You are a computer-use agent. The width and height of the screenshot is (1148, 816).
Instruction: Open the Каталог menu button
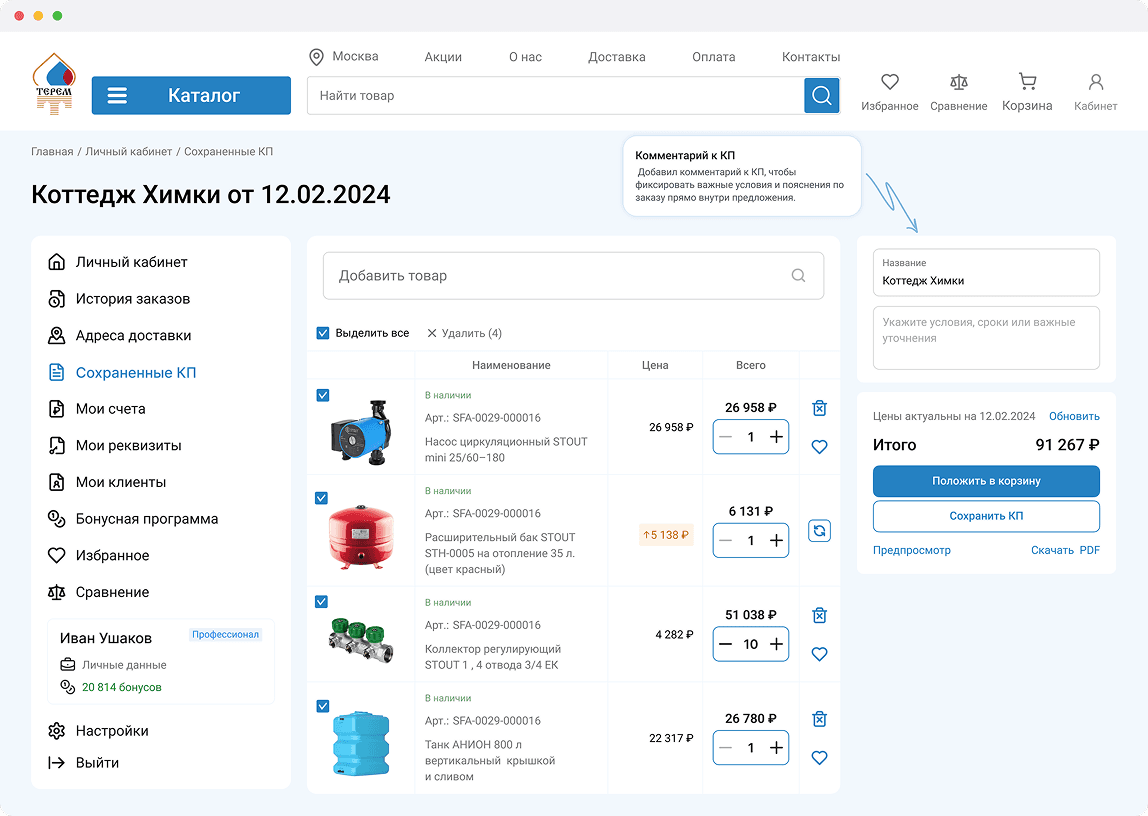point(191,95)
